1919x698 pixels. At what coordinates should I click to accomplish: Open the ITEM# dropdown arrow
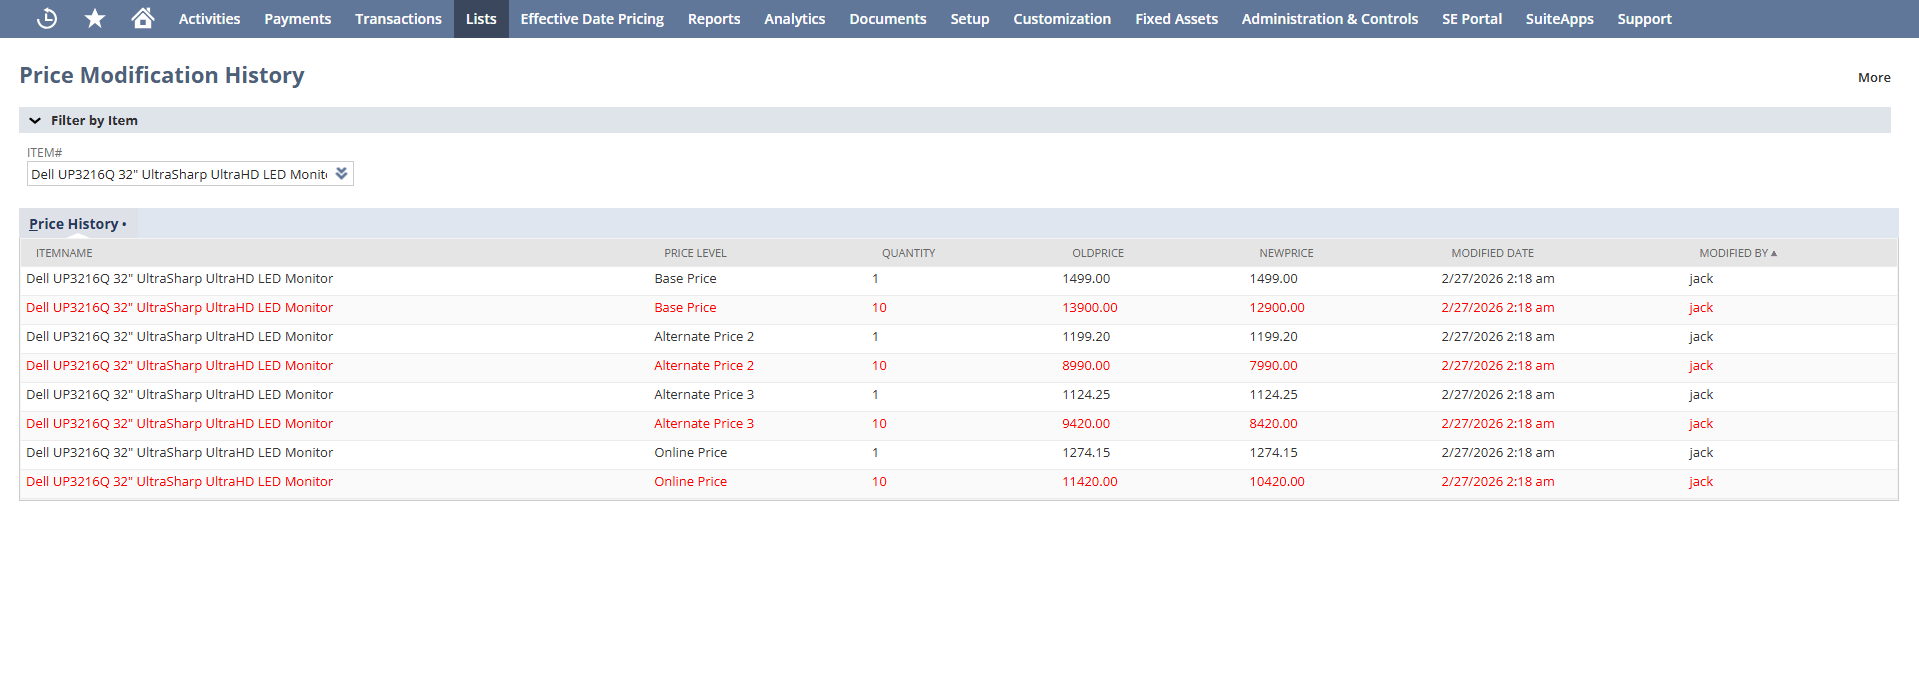pos(341,174)
